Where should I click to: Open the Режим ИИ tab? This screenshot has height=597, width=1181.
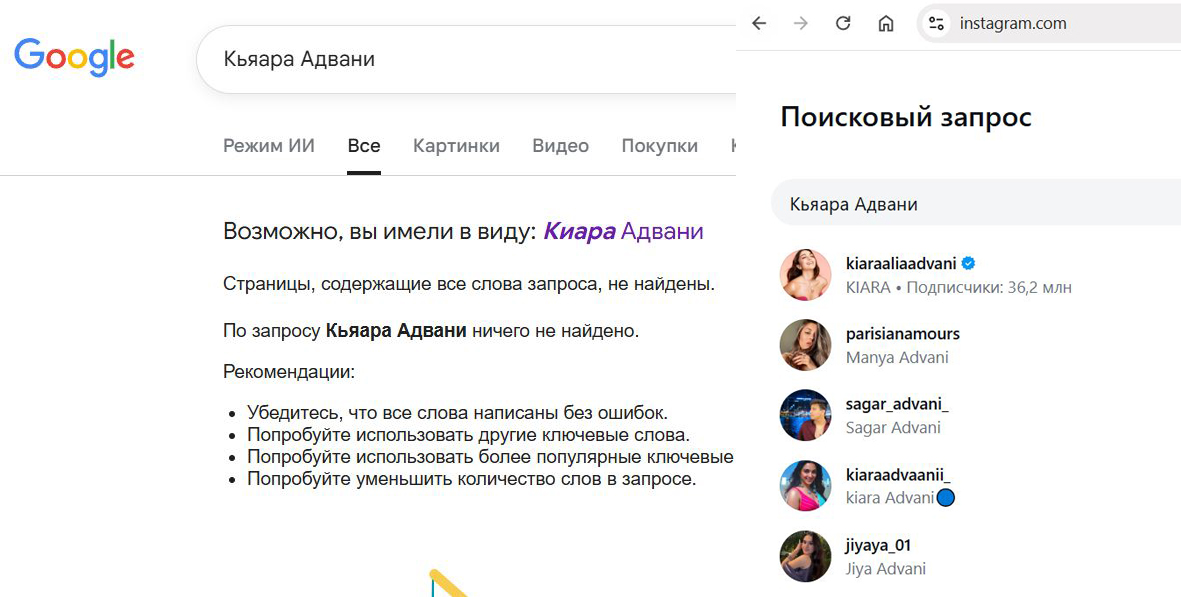(269, 146)
